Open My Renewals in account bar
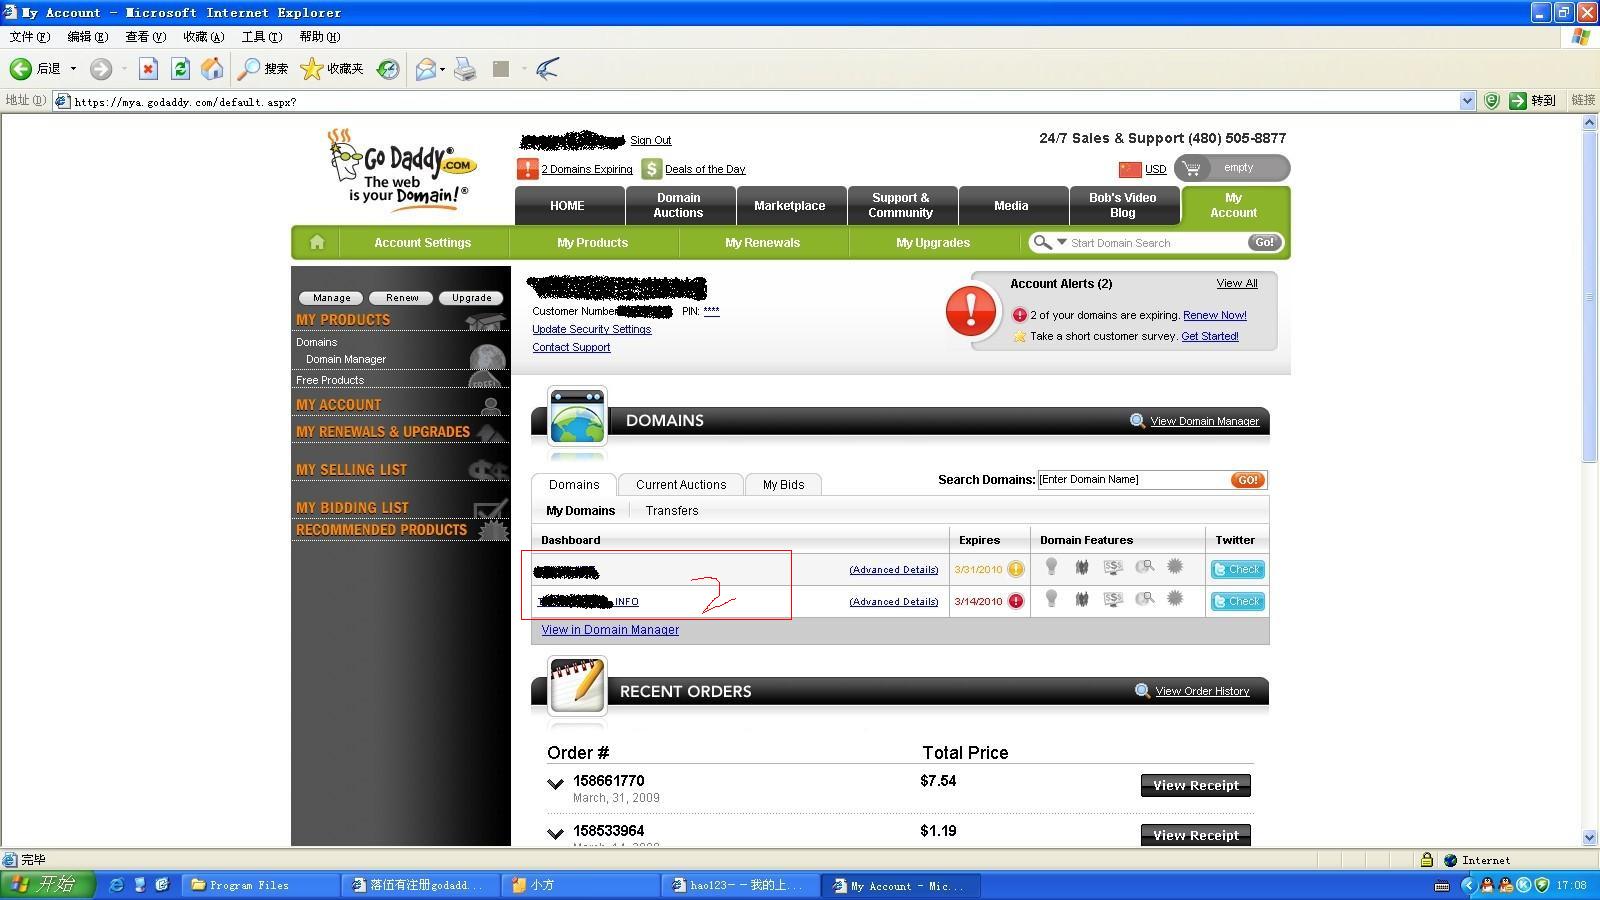The image size is (1600, 900). pos(763,242)
